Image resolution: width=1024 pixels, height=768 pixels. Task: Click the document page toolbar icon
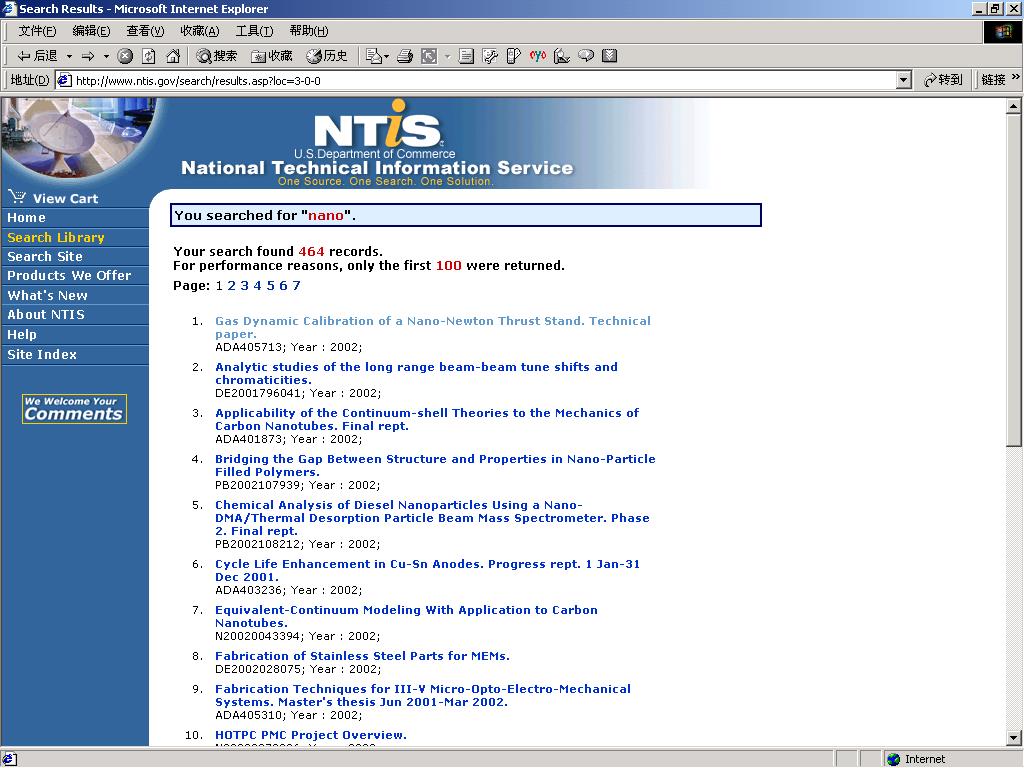(466, 56)
